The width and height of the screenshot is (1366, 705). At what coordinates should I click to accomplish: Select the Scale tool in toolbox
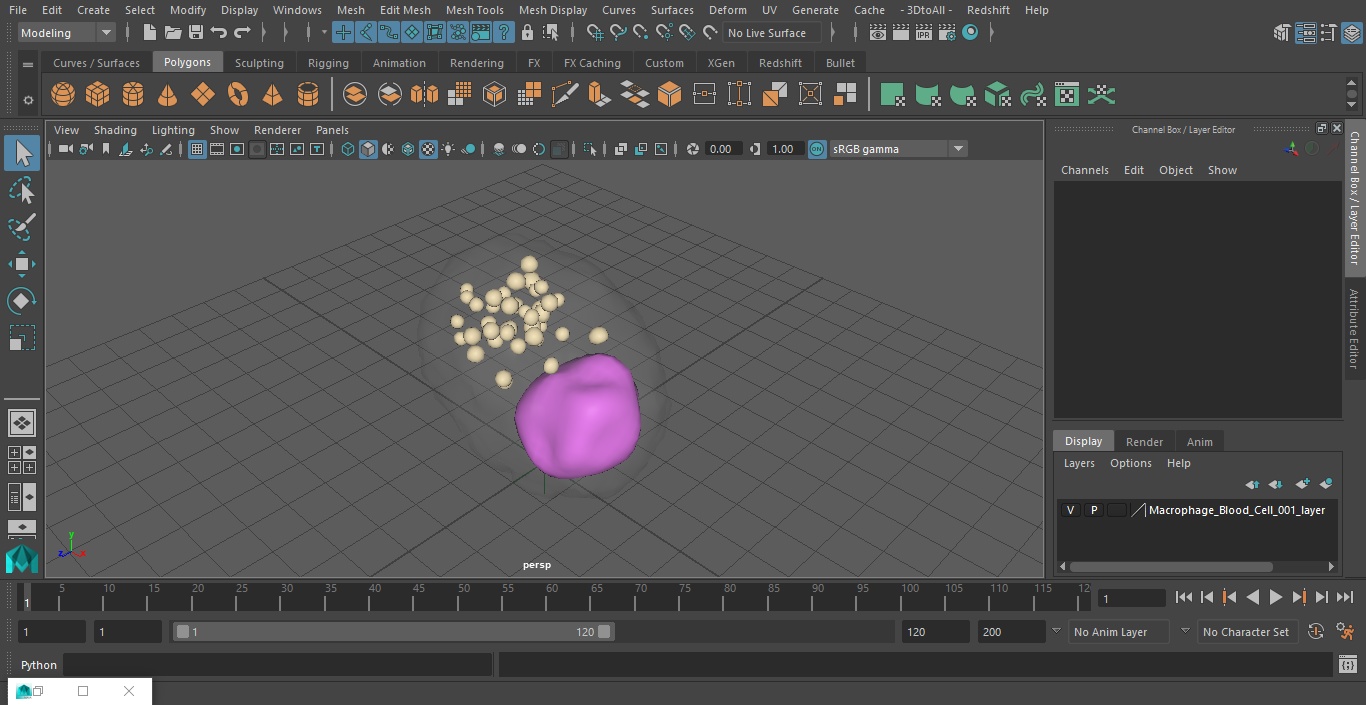pyautogui.click(x=22, y=338)
